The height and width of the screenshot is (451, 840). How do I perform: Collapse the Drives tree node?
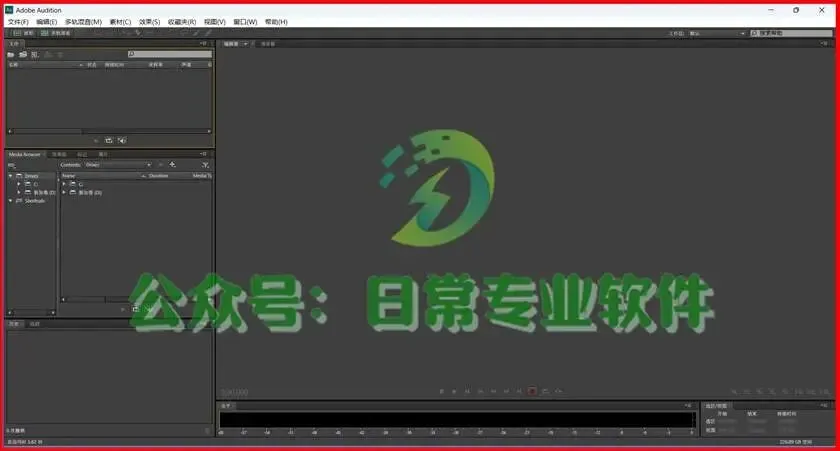coord(10,176)
